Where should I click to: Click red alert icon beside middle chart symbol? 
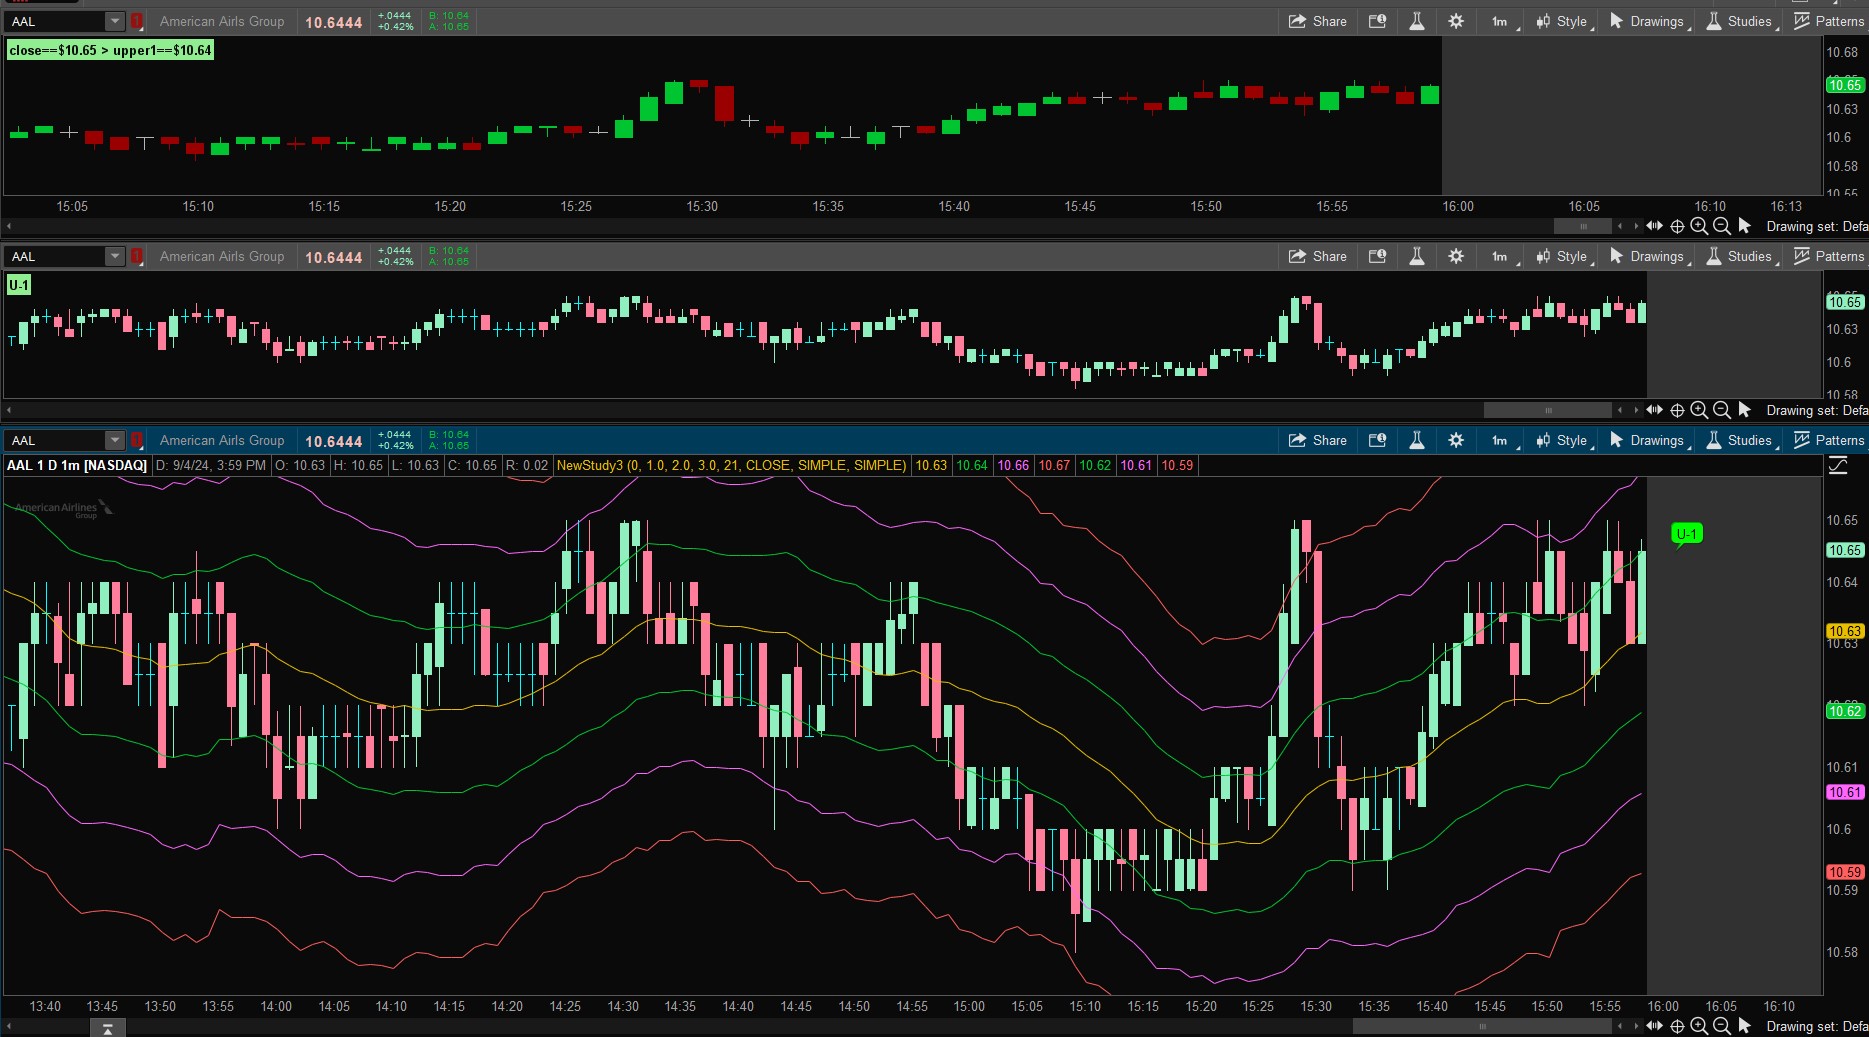[x=137, y=256]
